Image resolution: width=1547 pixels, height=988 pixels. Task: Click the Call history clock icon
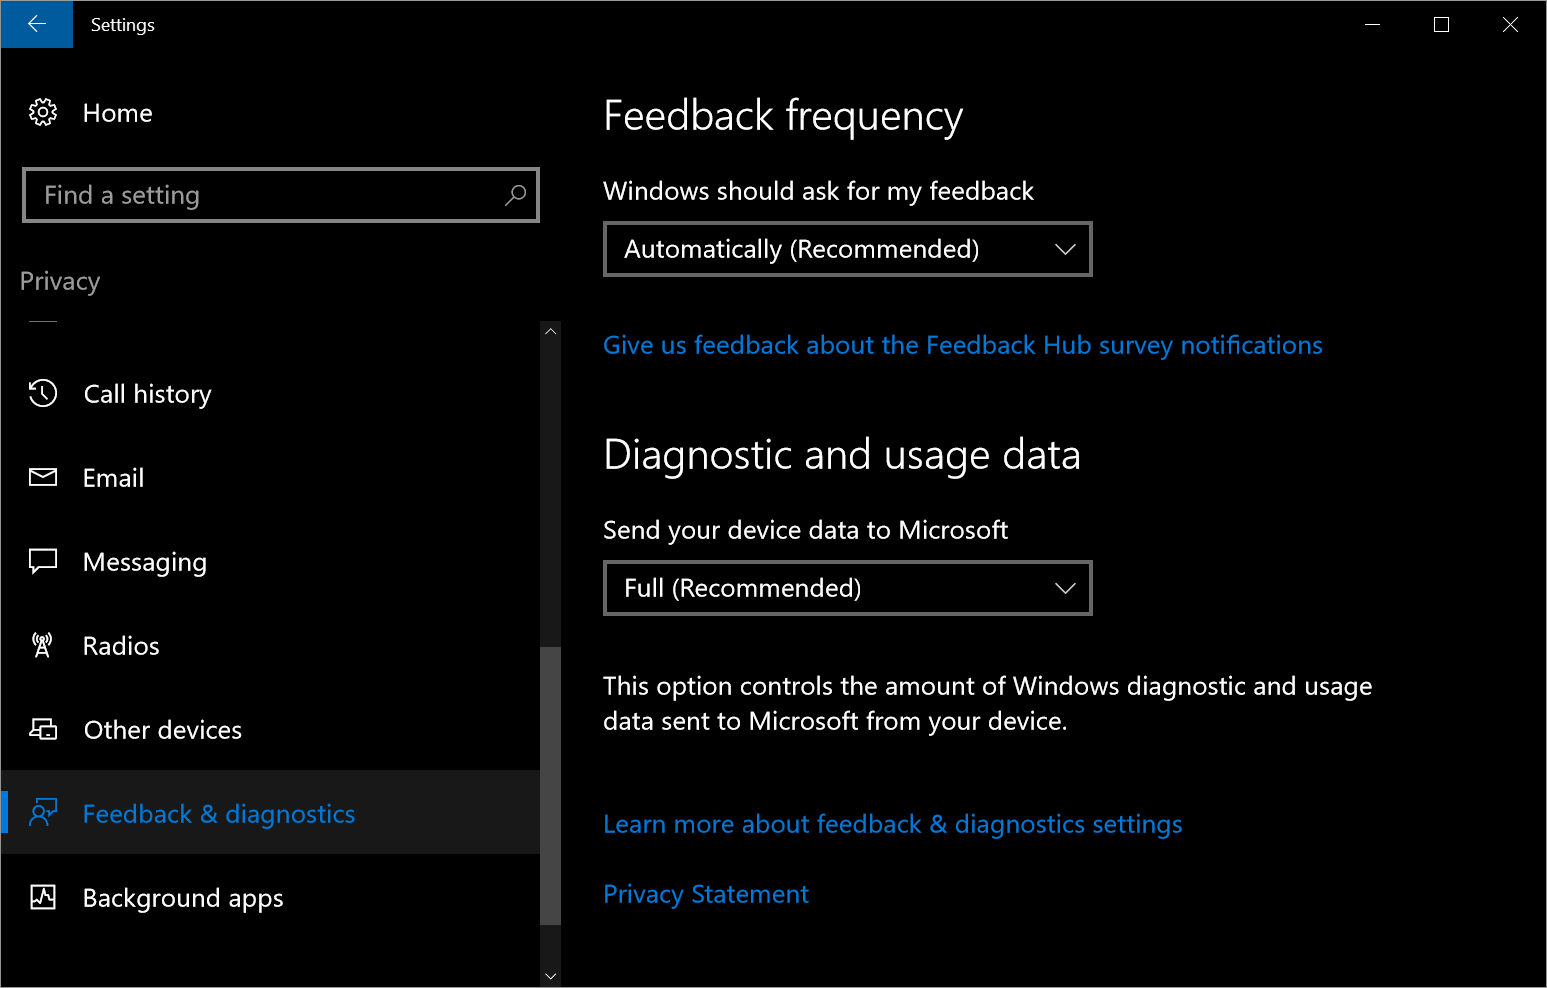pos(43,393)
